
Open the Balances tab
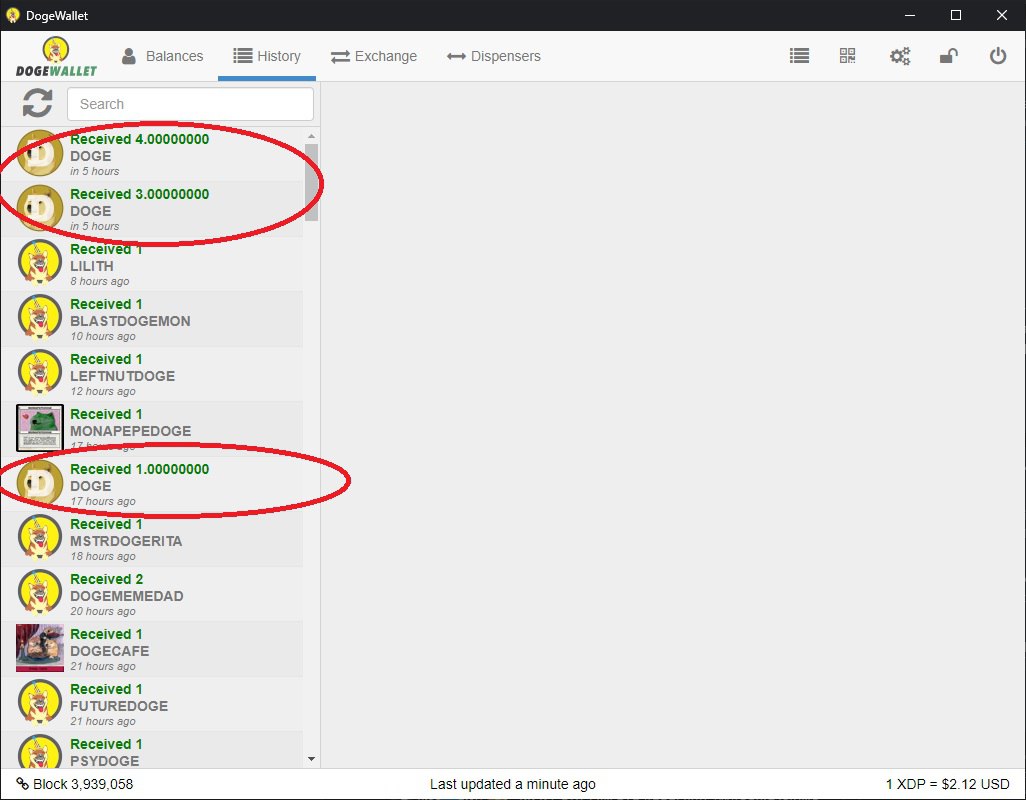pyautogui.click(x=162, y=56)
